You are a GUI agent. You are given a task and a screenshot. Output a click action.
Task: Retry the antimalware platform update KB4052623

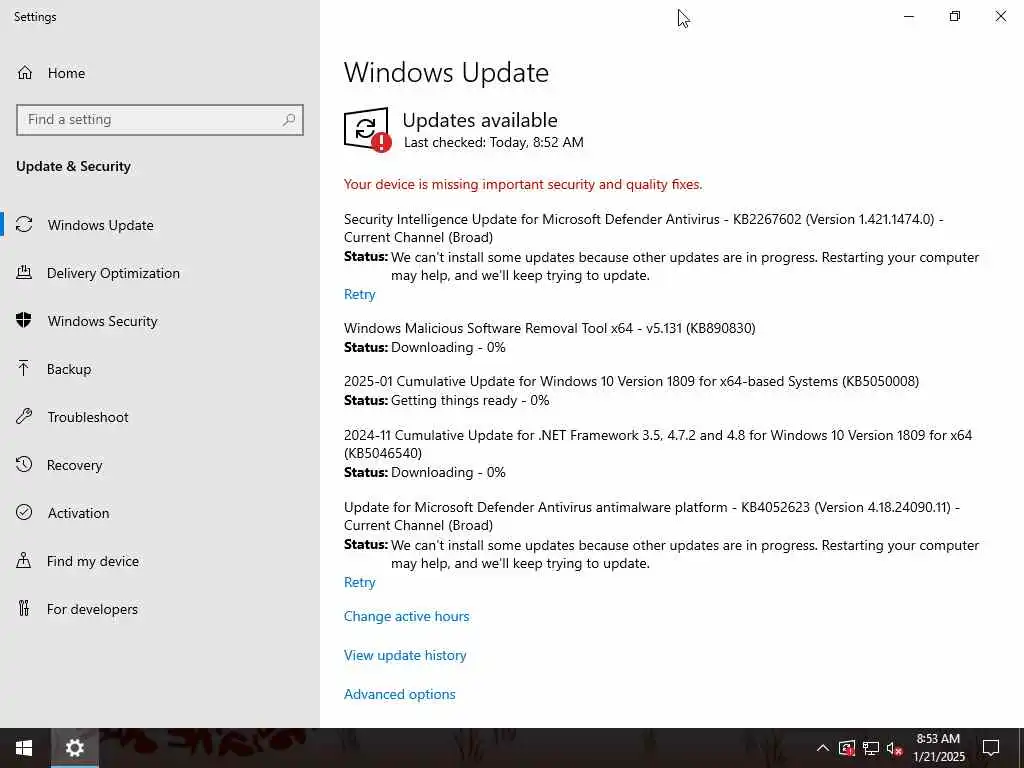point(359,582)
